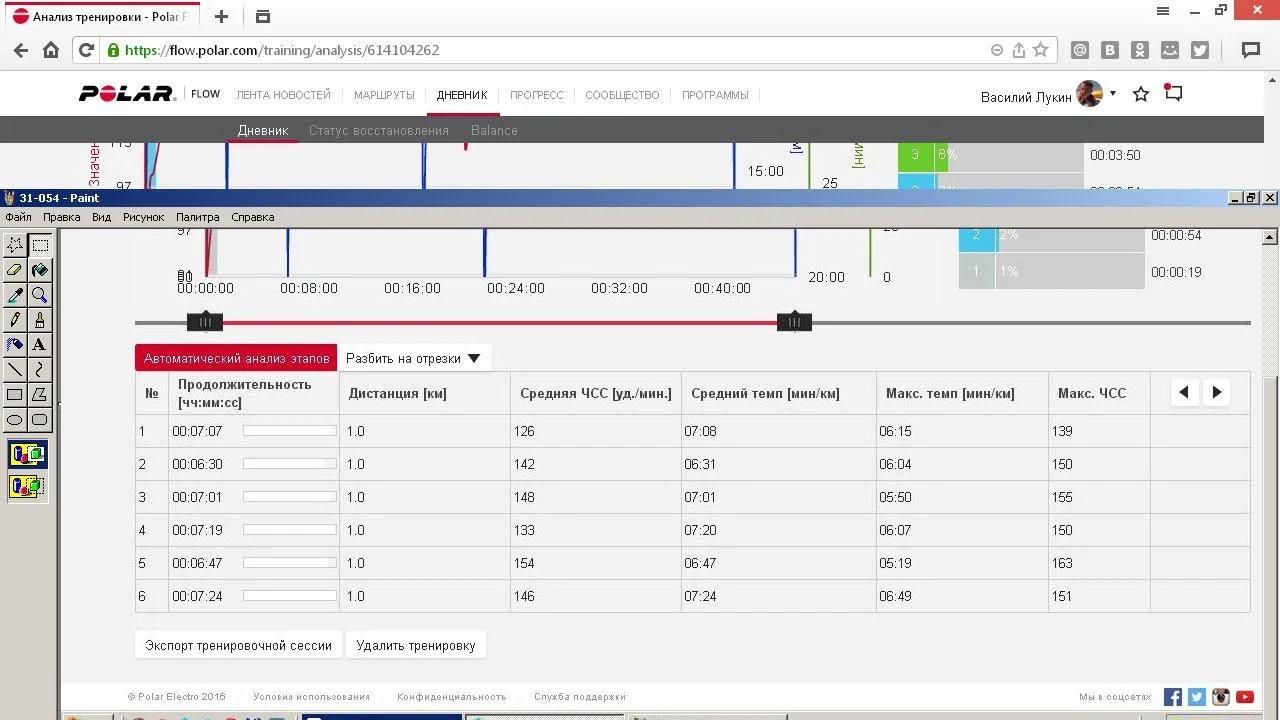This screenshot has height=720, width=1280.
Task: Open the Paint 'Рисунок' menu
Action: coord(143,217)
